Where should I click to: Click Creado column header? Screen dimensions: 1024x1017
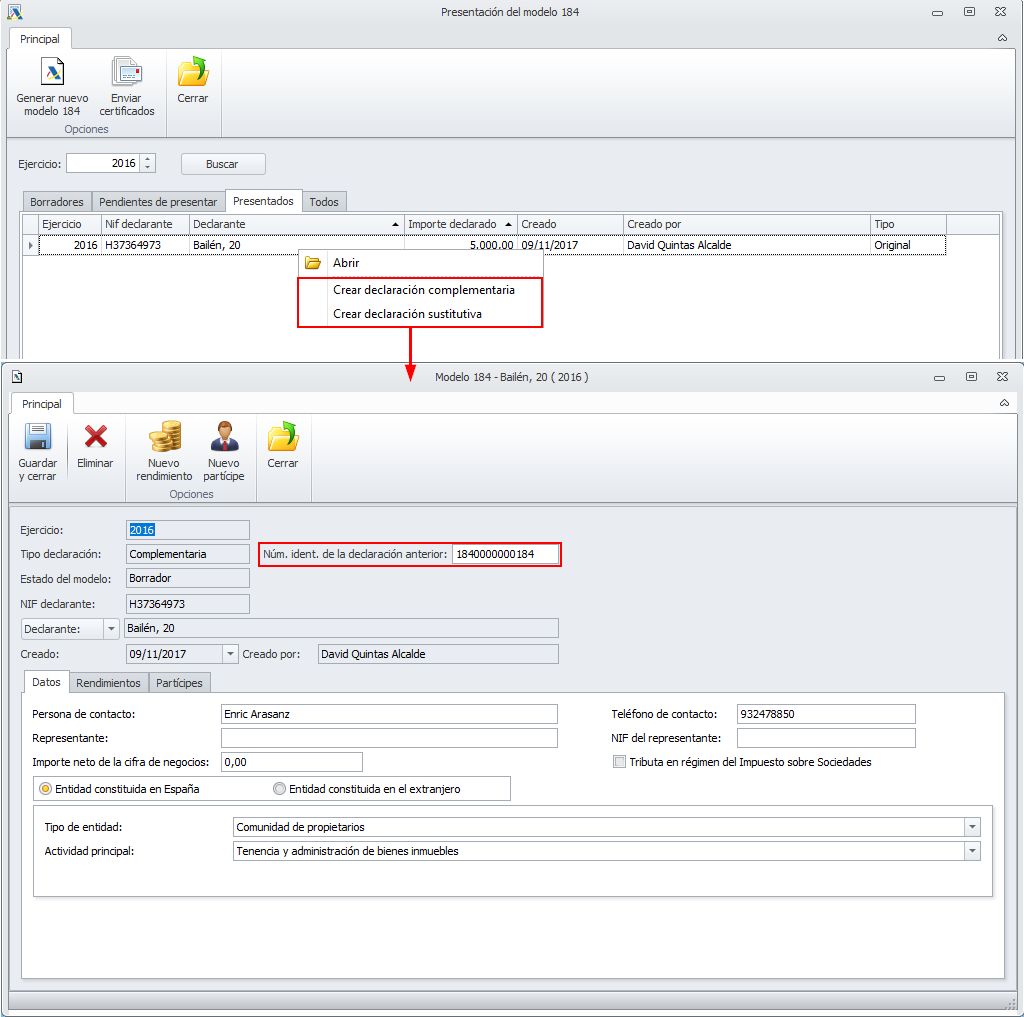pos(570,224)
